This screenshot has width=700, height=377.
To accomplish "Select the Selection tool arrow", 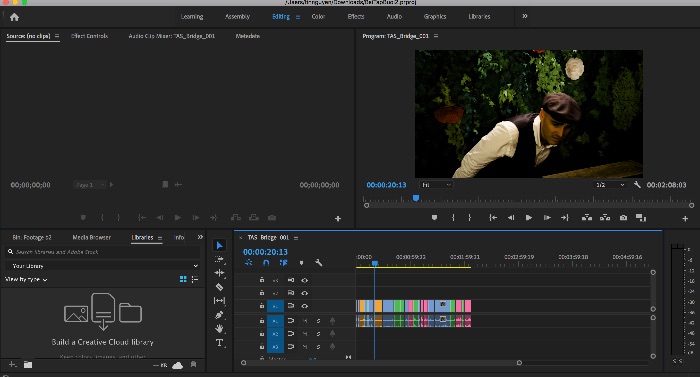I will [219, 245].
